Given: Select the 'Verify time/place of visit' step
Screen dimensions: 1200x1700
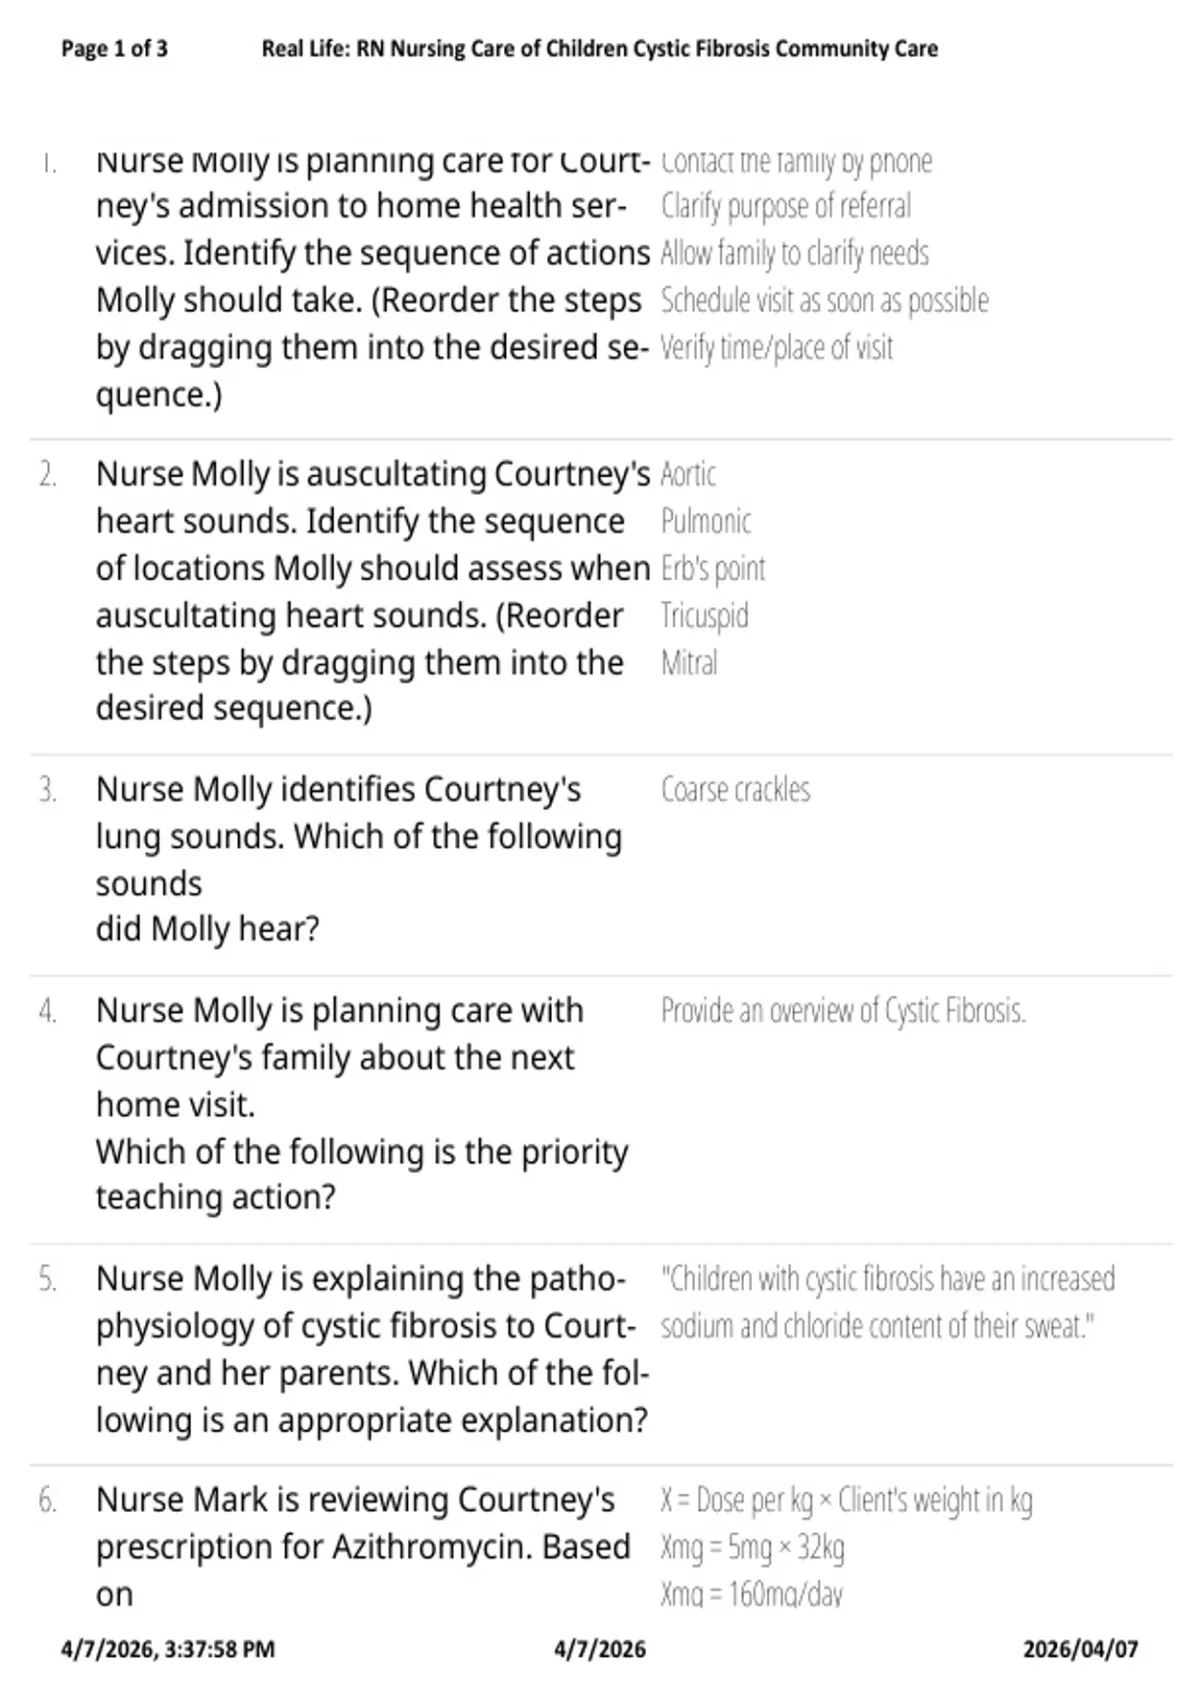Looking at the screenshot, I should point(777,347).
